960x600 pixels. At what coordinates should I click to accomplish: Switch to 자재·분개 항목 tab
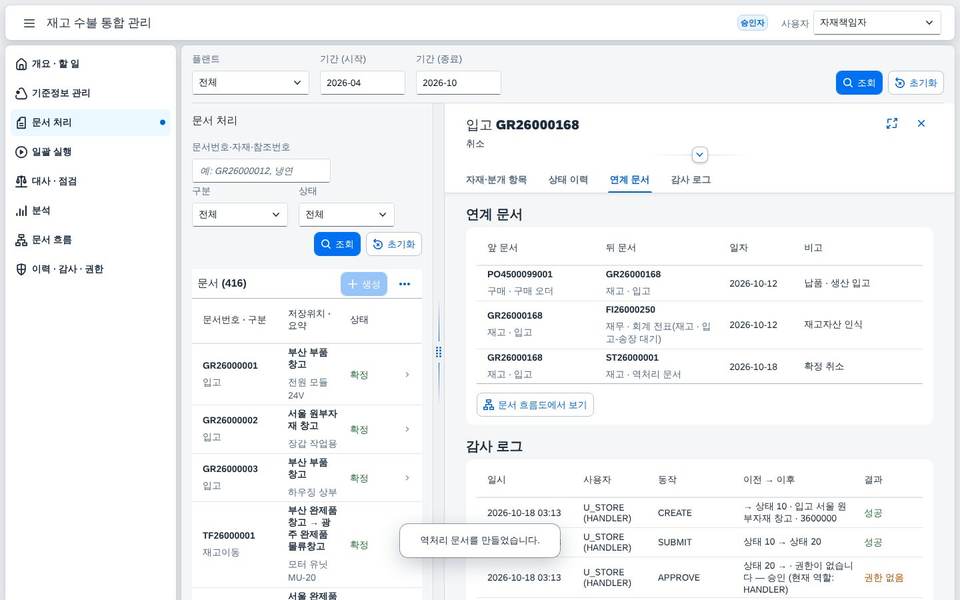pyautogui.click(x=496, y=180)
